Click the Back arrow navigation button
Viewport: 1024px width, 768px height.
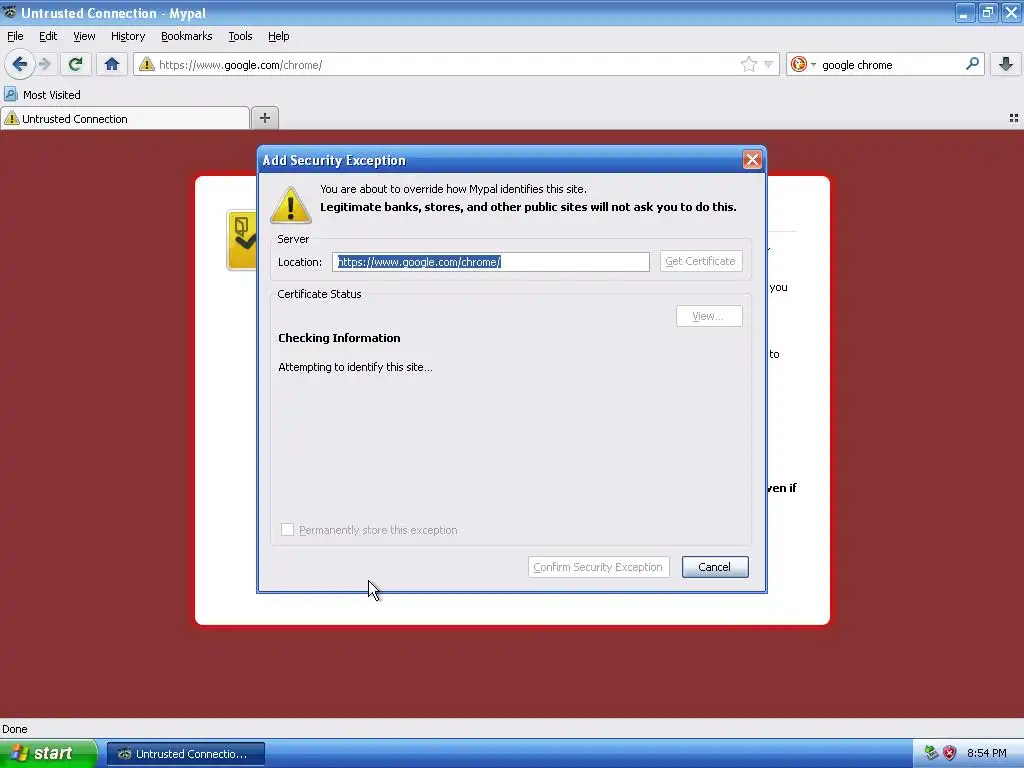pos(20,64)
